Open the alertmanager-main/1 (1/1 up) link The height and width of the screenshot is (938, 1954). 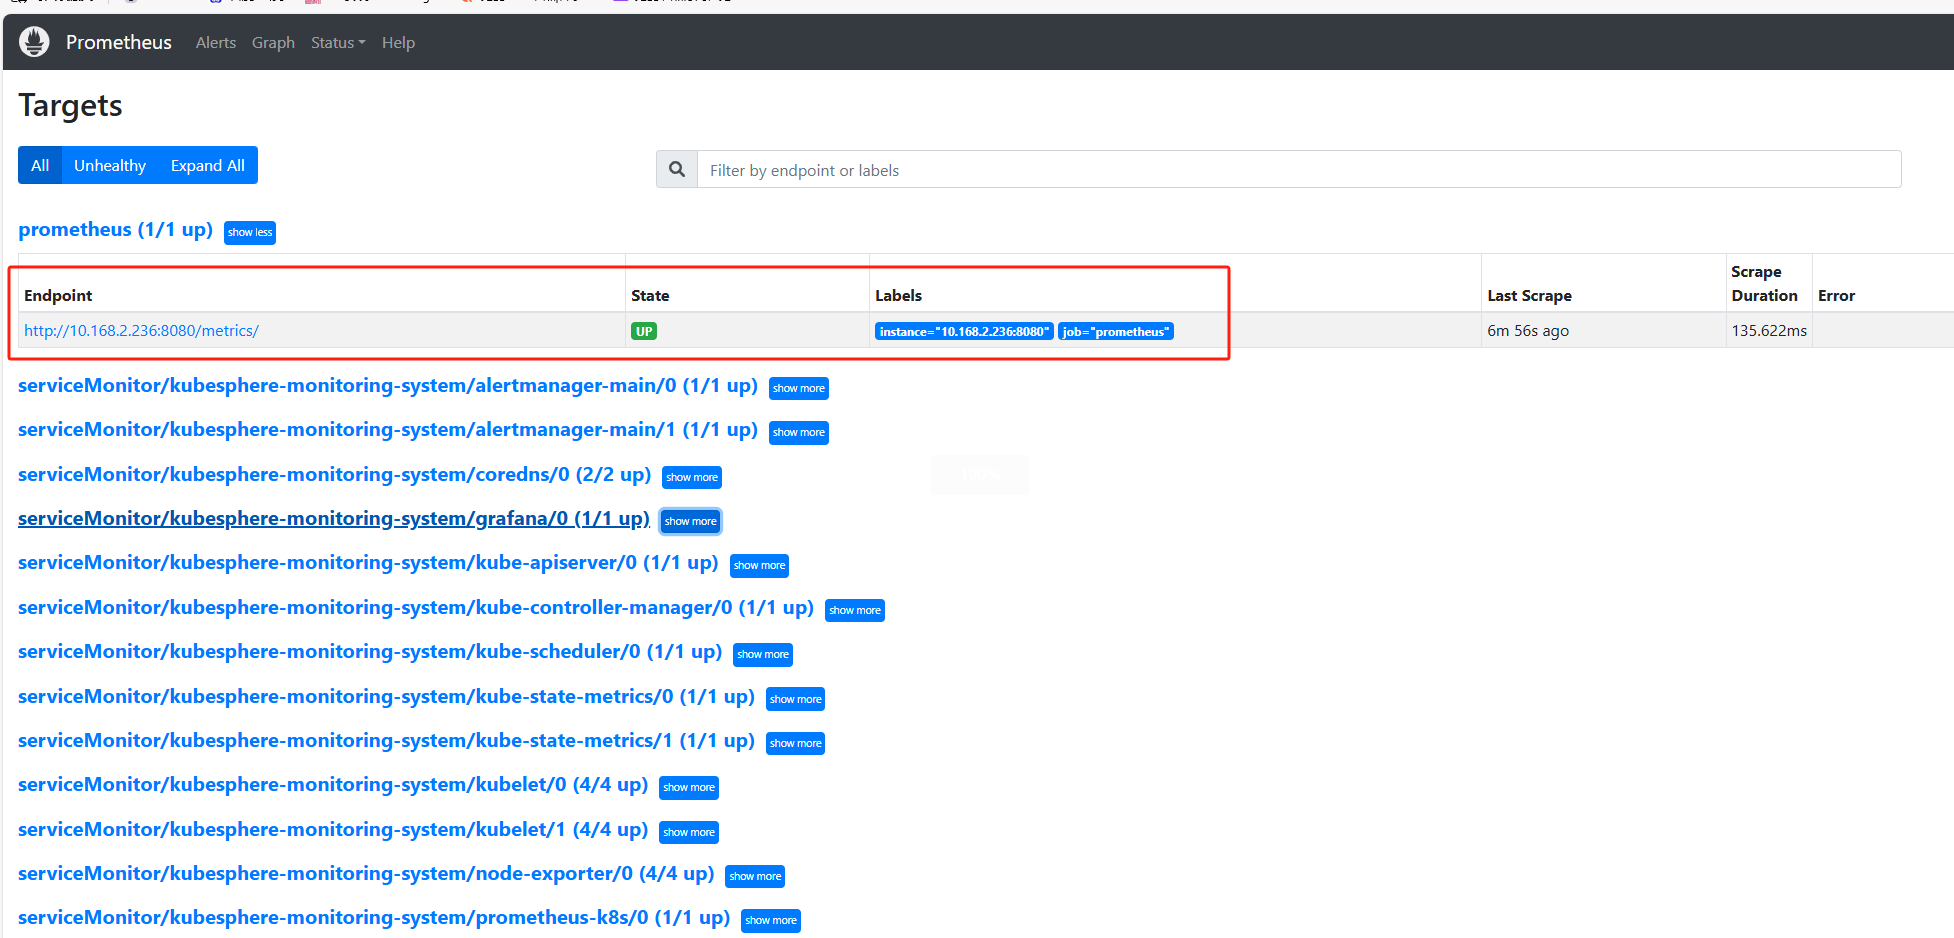click(x=388, y=429)
